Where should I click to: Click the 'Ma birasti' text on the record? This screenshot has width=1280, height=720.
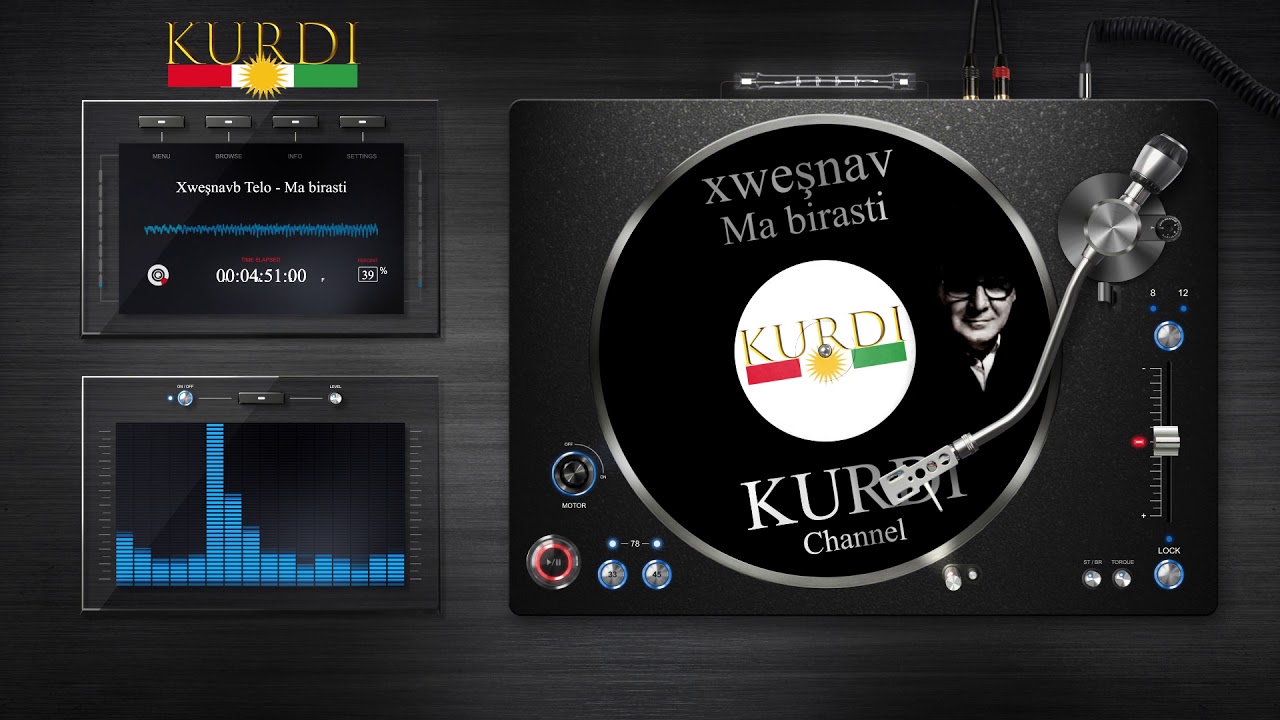tap(806, 221)
